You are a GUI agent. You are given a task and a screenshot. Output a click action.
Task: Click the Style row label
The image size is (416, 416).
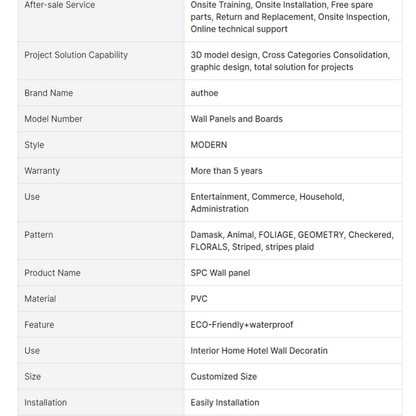tap(34, 145)
